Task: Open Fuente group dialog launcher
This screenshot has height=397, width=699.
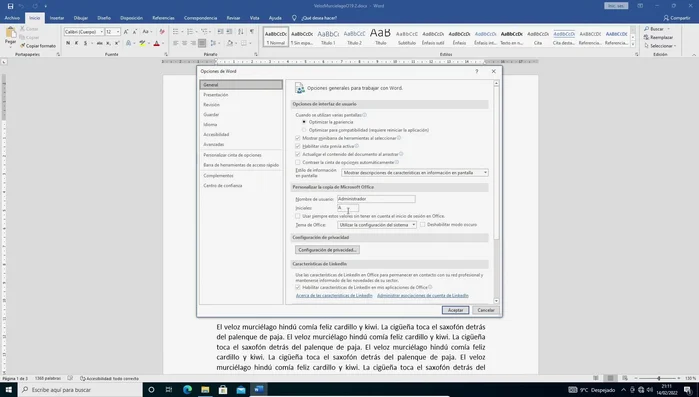Action: point(166,54)
